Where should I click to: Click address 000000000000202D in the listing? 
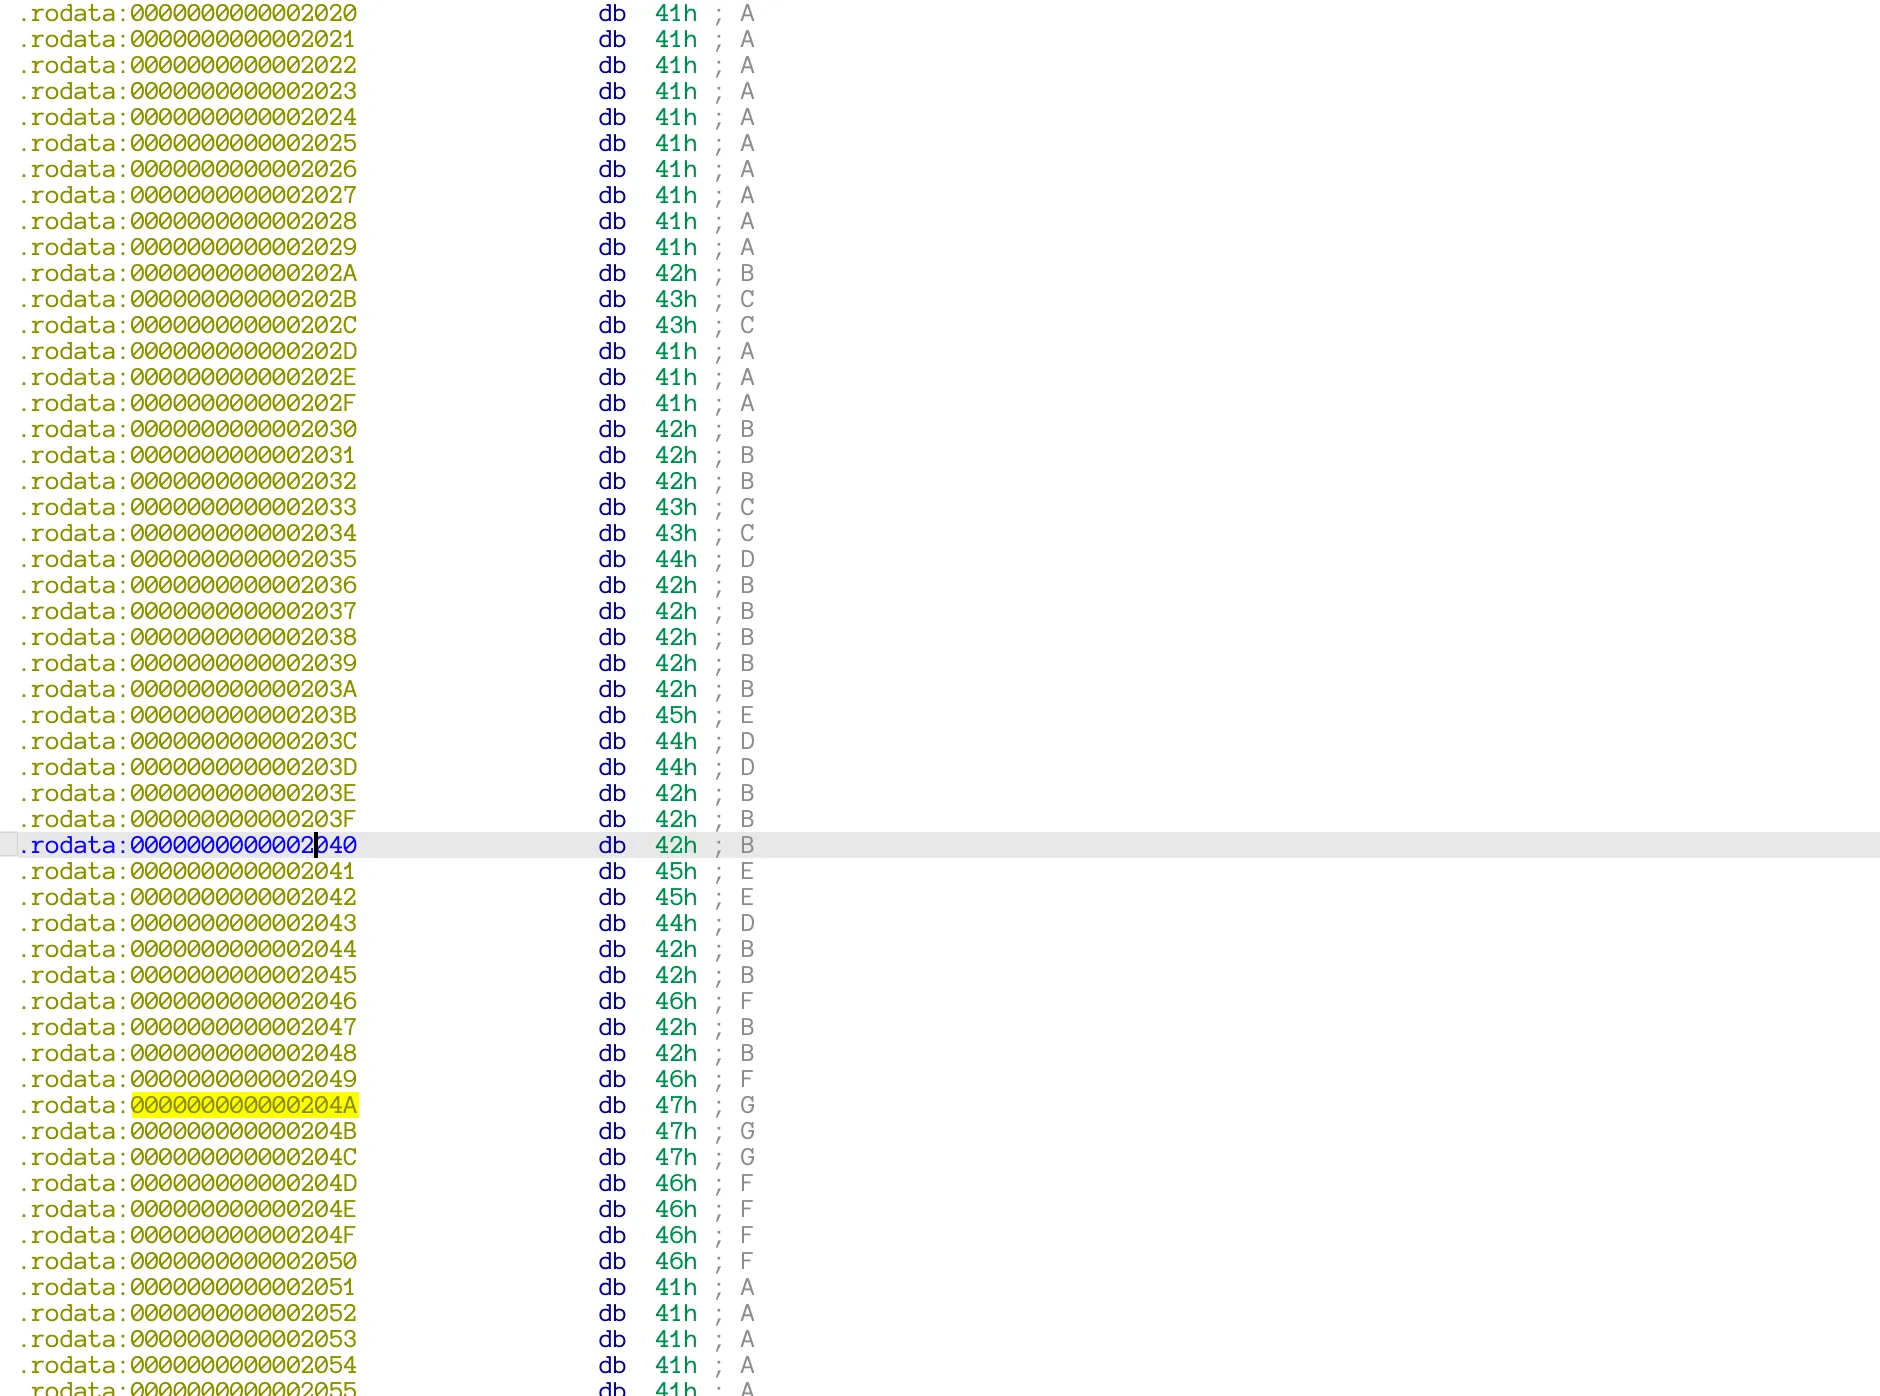244,351
